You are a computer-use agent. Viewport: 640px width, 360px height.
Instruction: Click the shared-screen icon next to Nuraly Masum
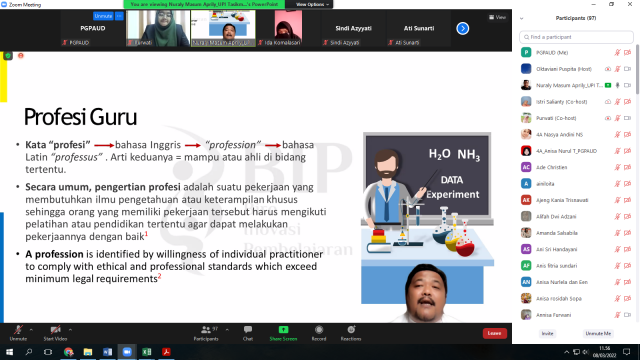pos(608,85)
